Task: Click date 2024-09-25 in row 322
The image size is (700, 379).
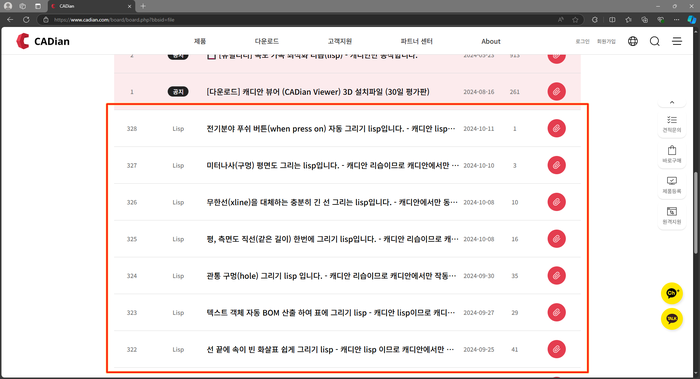Action: (x=479, y=350)
